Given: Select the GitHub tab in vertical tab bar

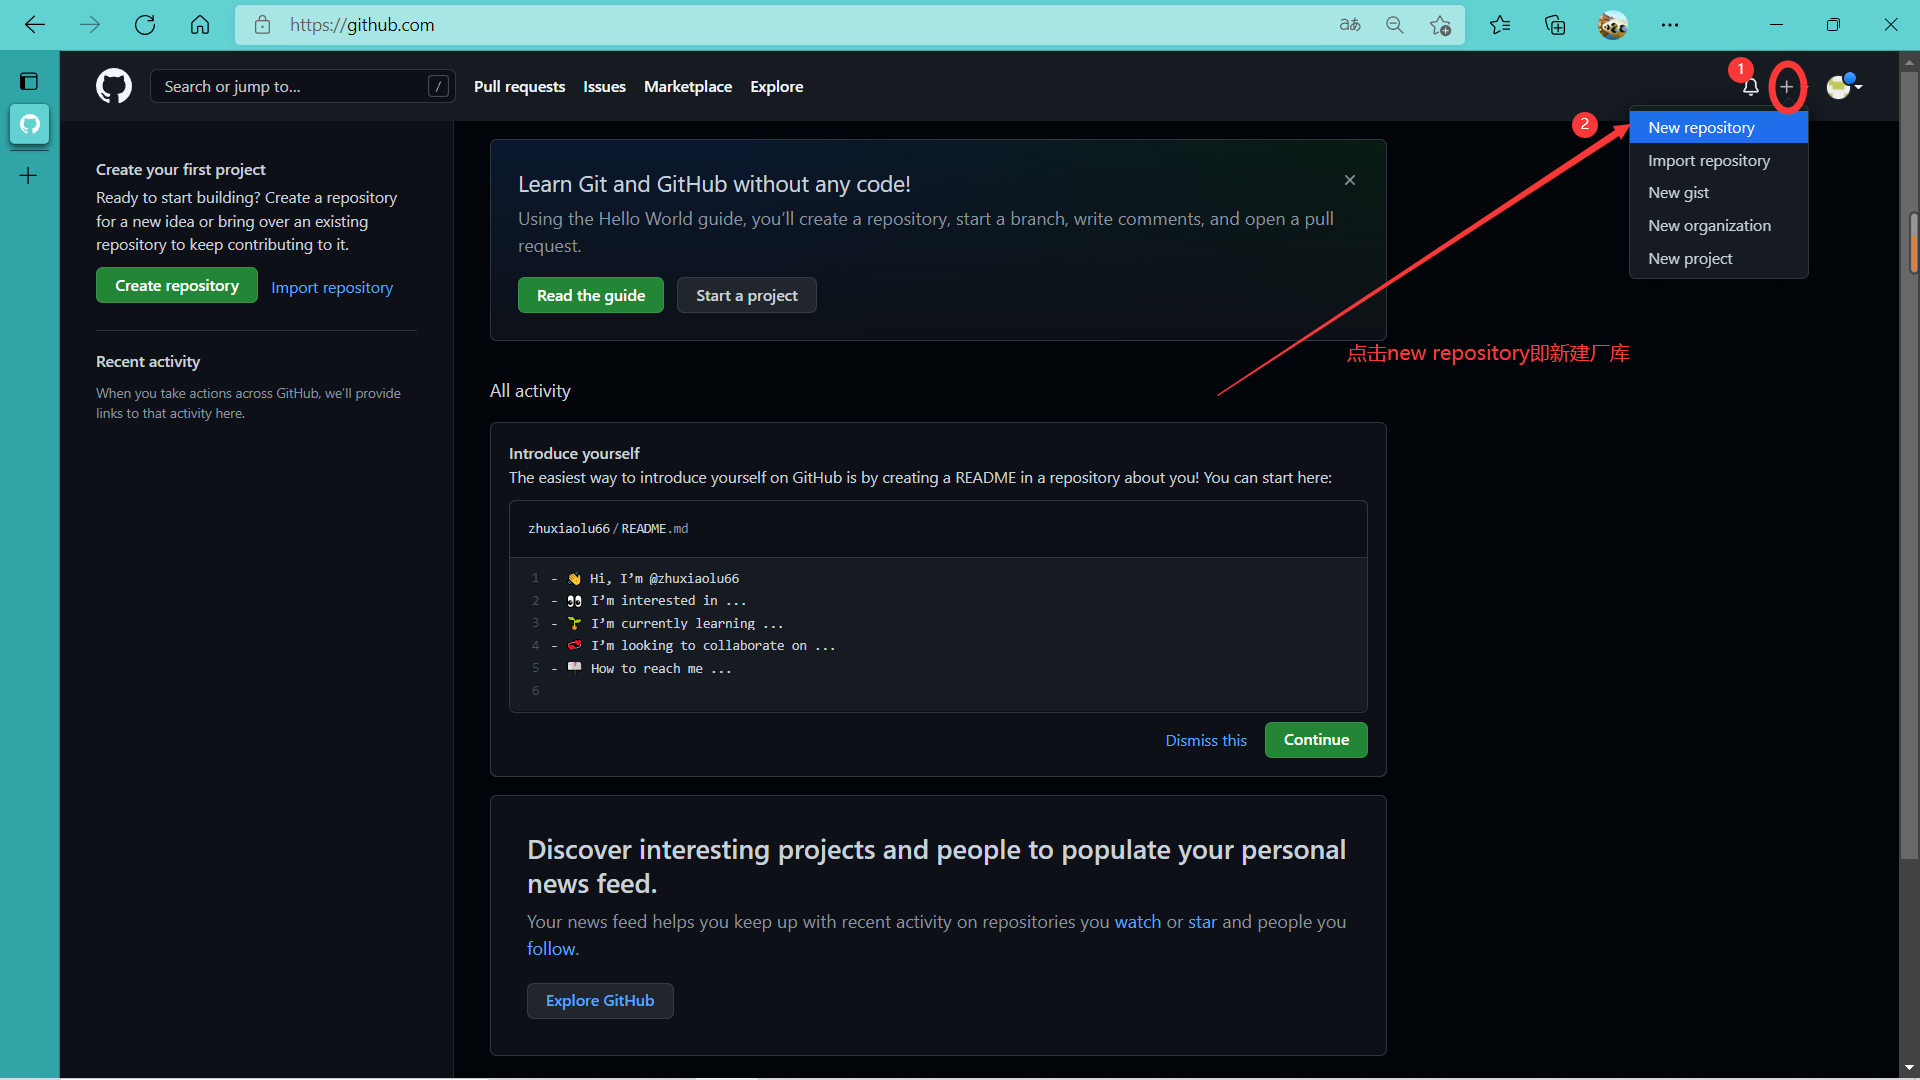Looking at the screenshot, I should (29, 125).
